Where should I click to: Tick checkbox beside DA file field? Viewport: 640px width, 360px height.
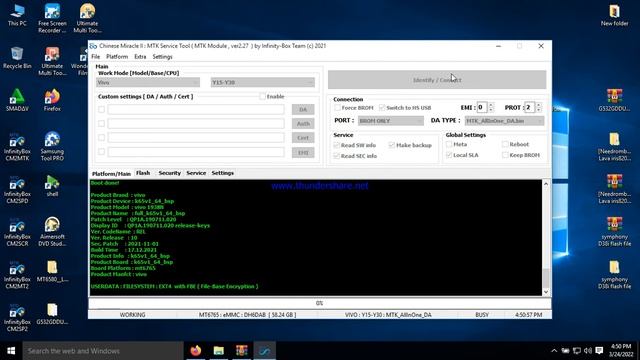tap(101, 109)
